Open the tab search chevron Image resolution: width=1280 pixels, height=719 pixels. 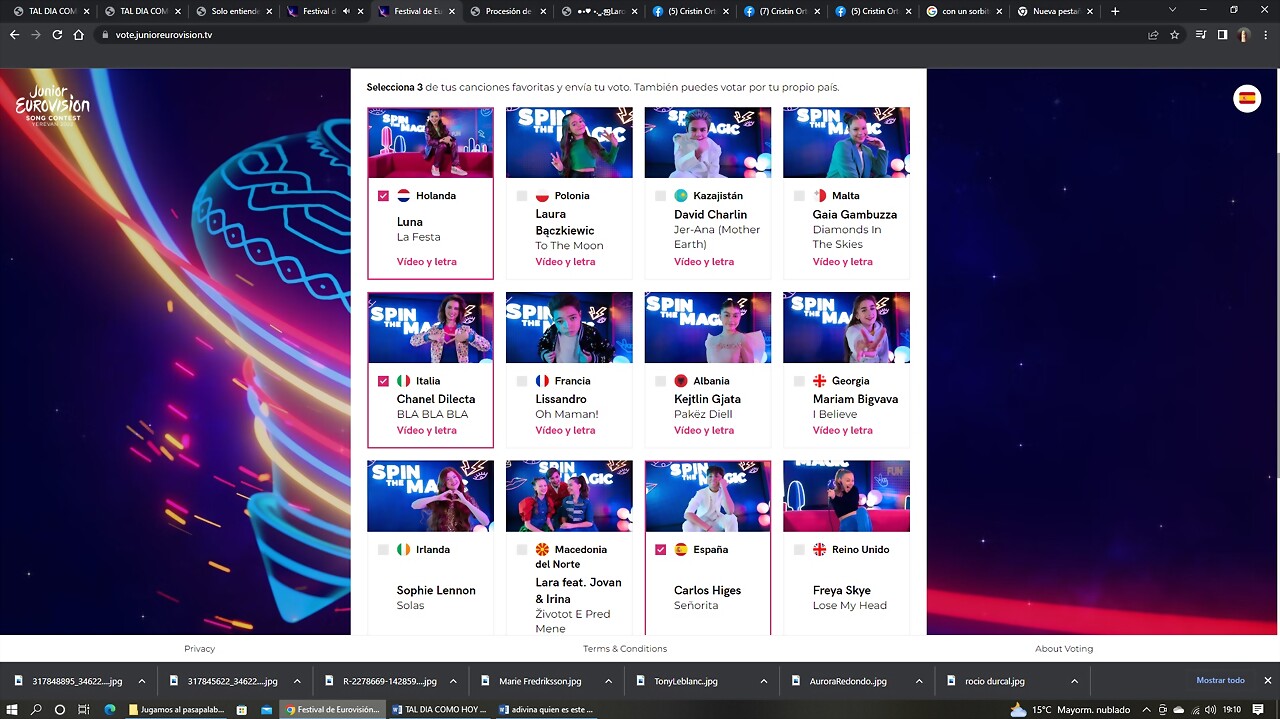click(1173, 10)
